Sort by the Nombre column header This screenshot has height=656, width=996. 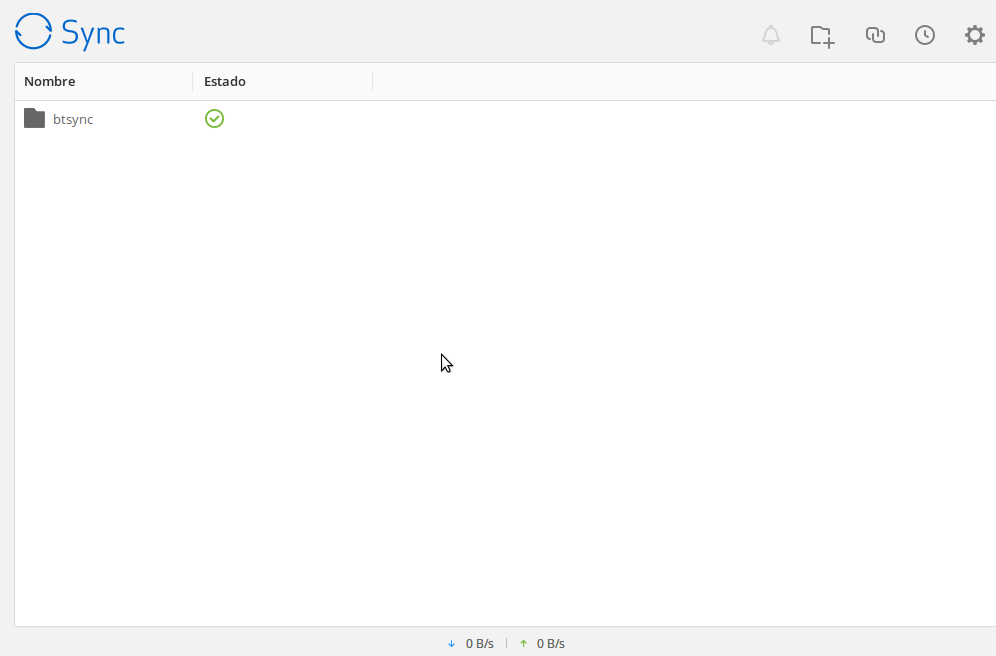(50, 81)
